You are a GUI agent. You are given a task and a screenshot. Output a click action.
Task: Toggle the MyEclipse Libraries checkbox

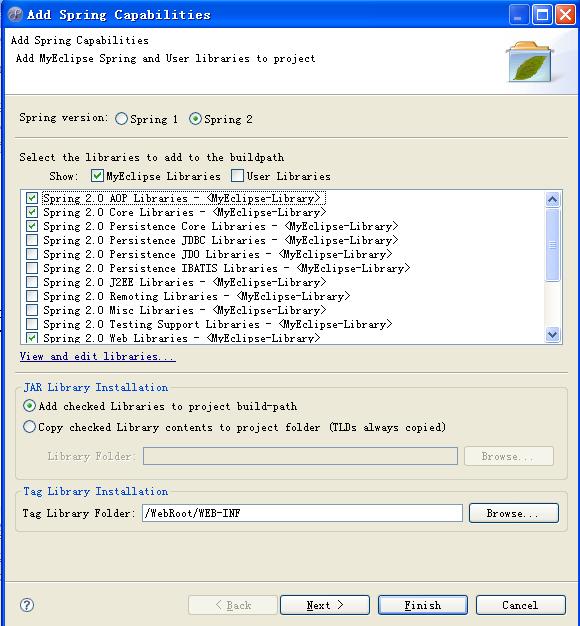point(97,176)
